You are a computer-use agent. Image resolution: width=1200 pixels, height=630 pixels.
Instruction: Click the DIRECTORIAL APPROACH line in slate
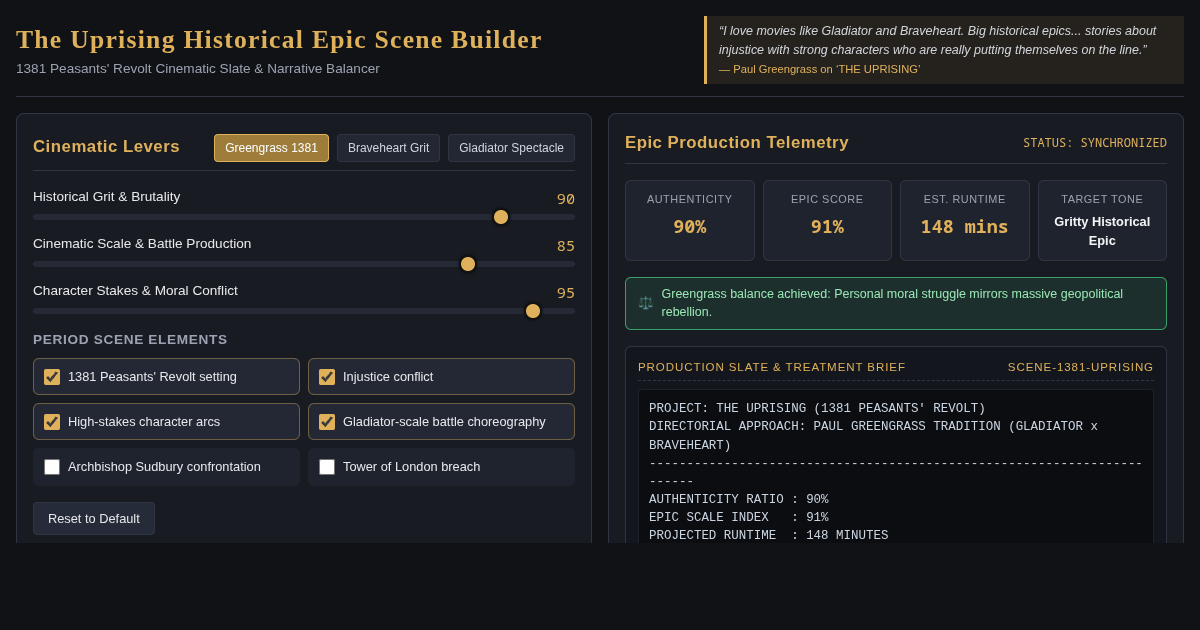tap(873, 436)
